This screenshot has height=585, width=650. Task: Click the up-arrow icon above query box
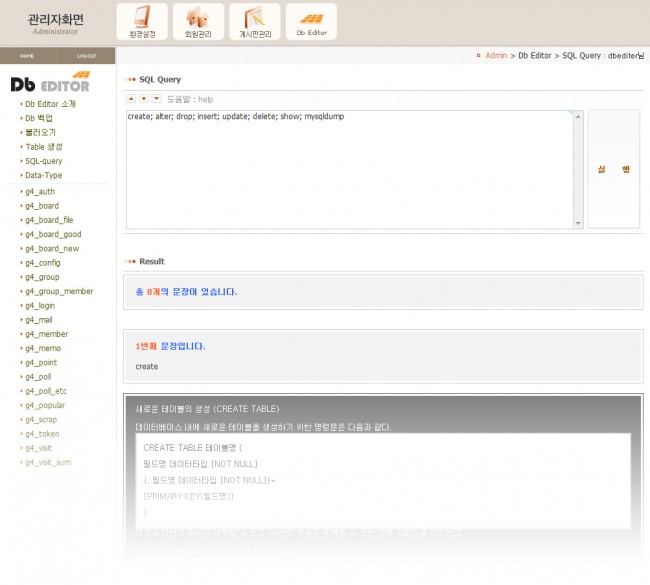[131, 99]
